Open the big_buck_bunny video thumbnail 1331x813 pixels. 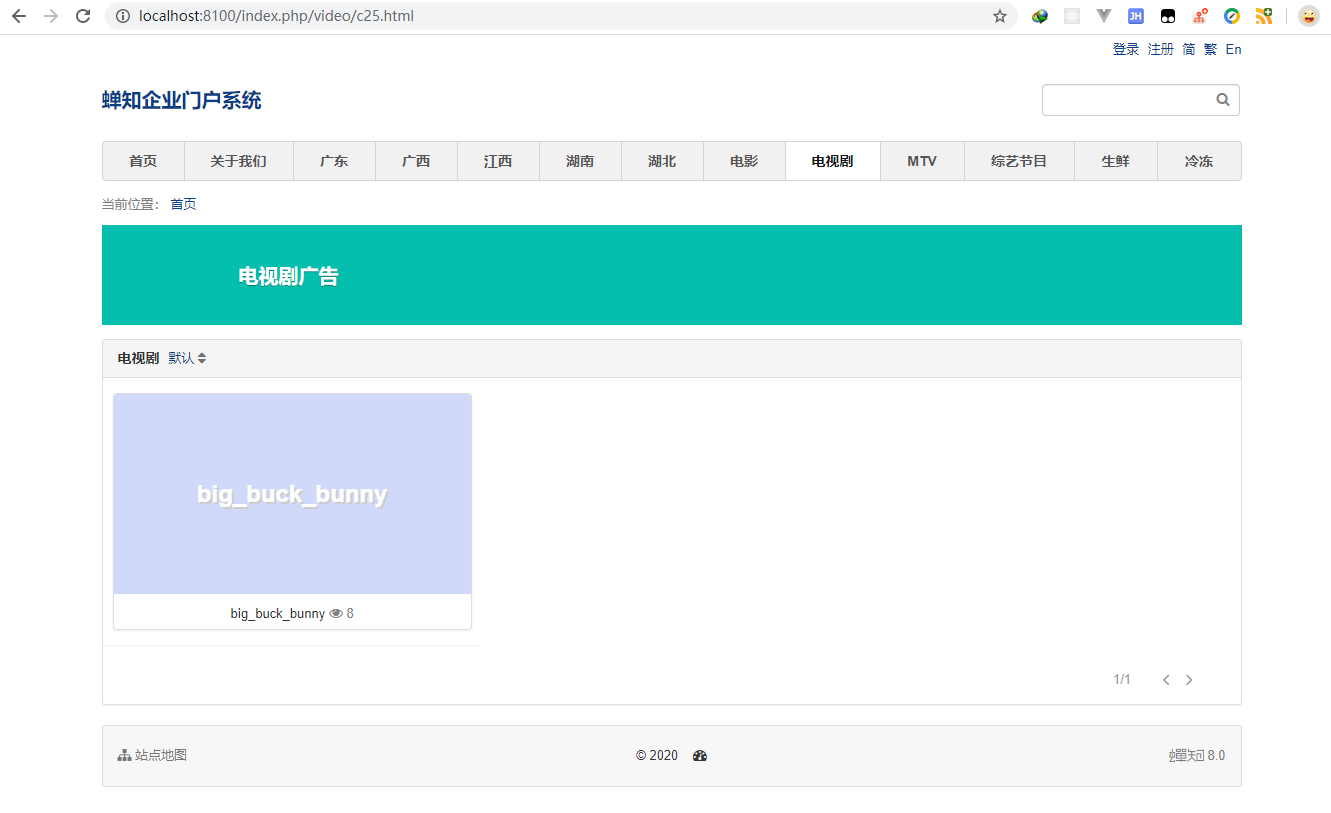292,494
